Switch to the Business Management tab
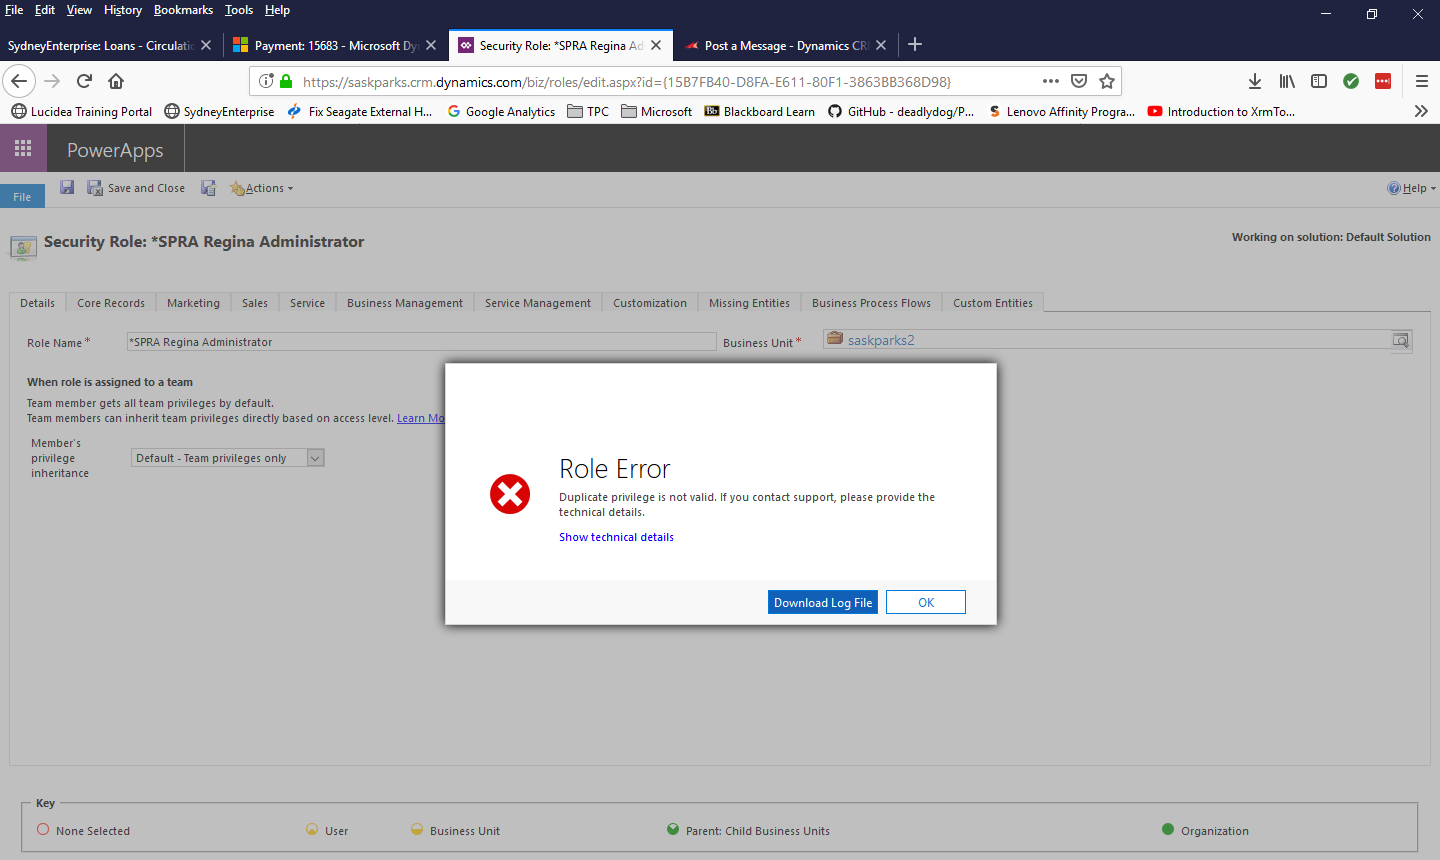The height and width of the screenshot is (860, 1440). point(405,303)
